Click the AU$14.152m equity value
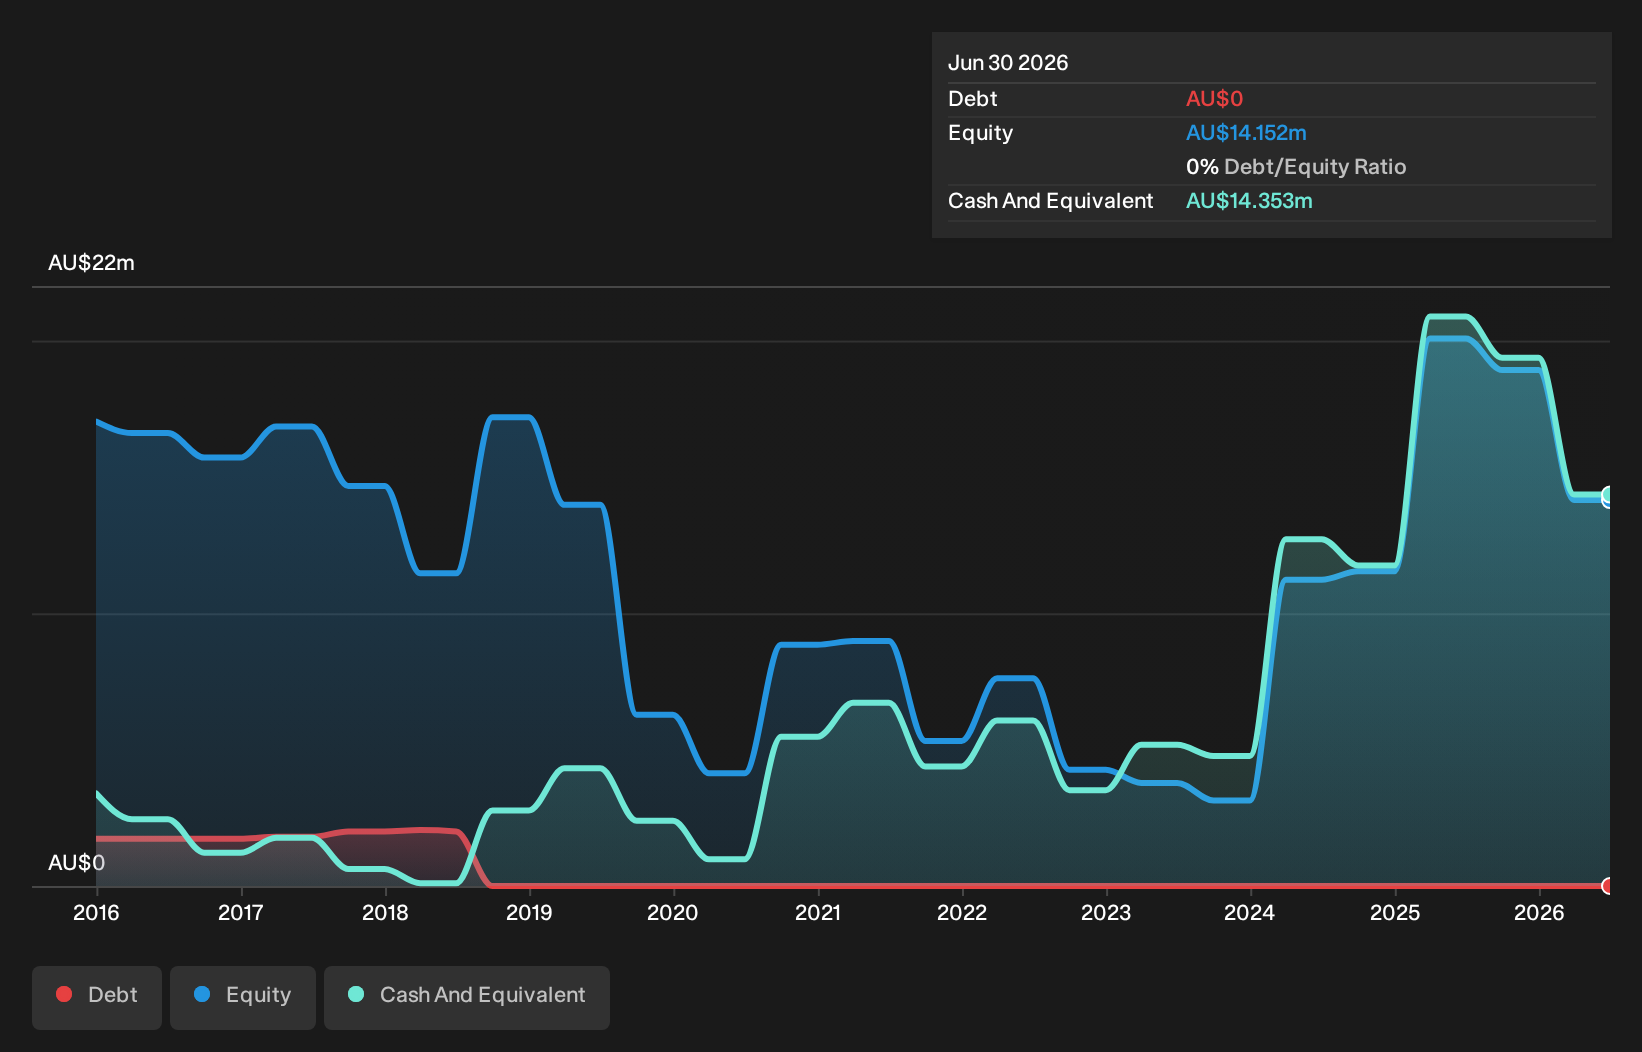This screenshot has height=1052, width=1642. [x=1246, y=133]
